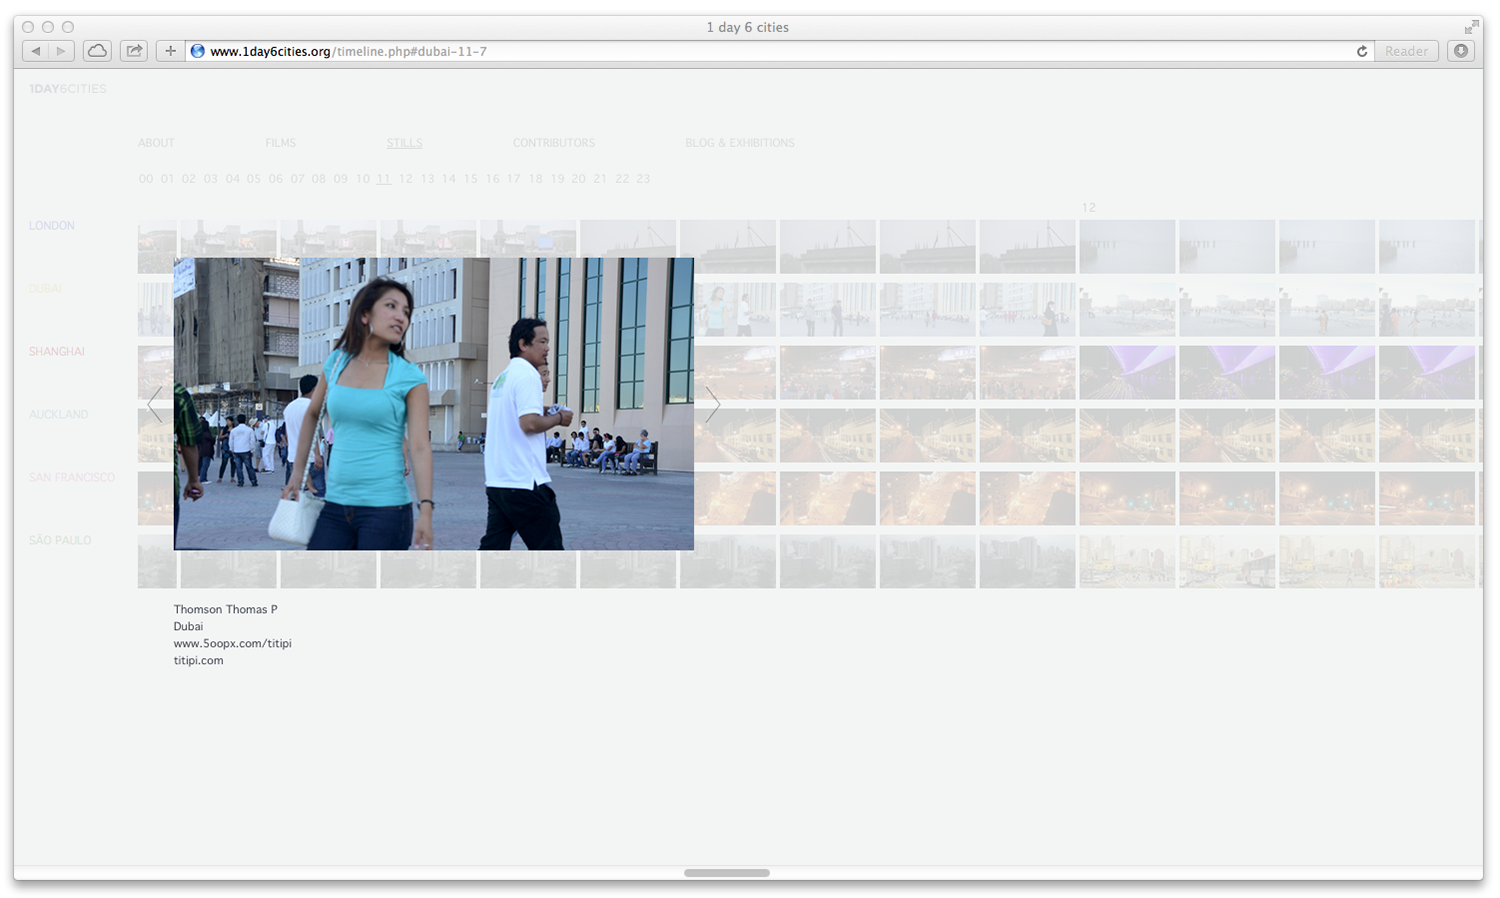Jump to hour 23 in the timeline
Screen dimensions: 1500x898
tap(643, 179)
